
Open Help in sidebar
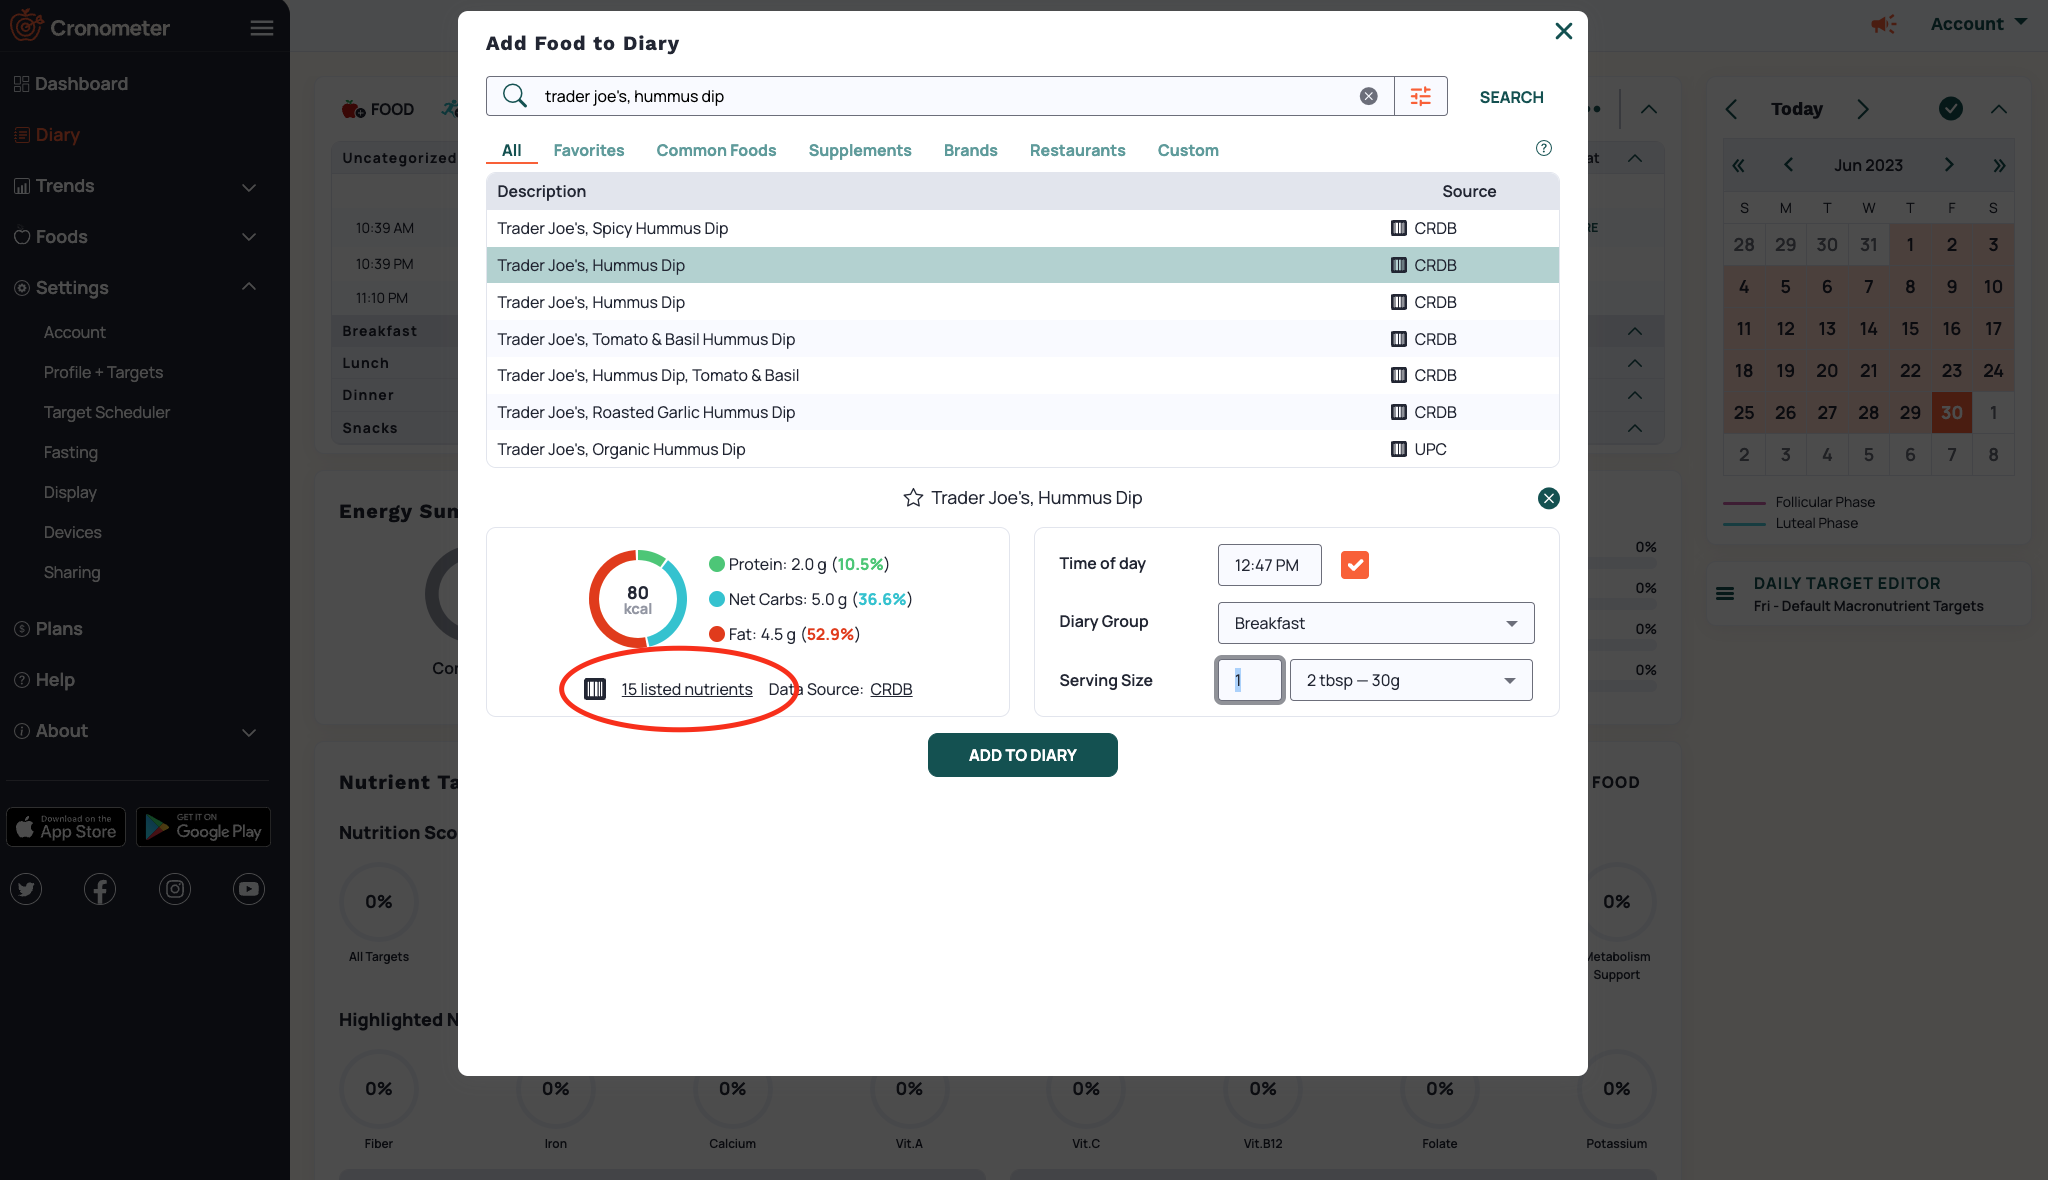[46, 680]
